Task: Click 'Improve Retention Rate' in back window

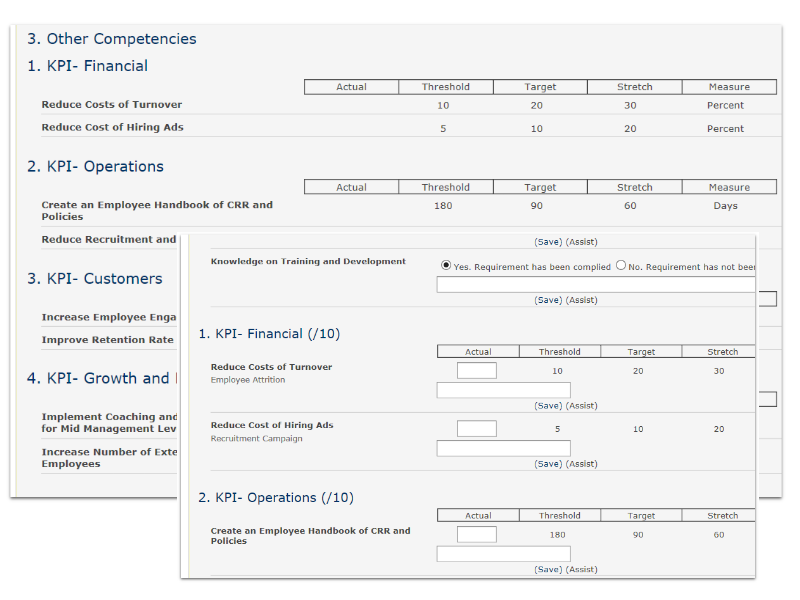Action: tap(108, 340)
